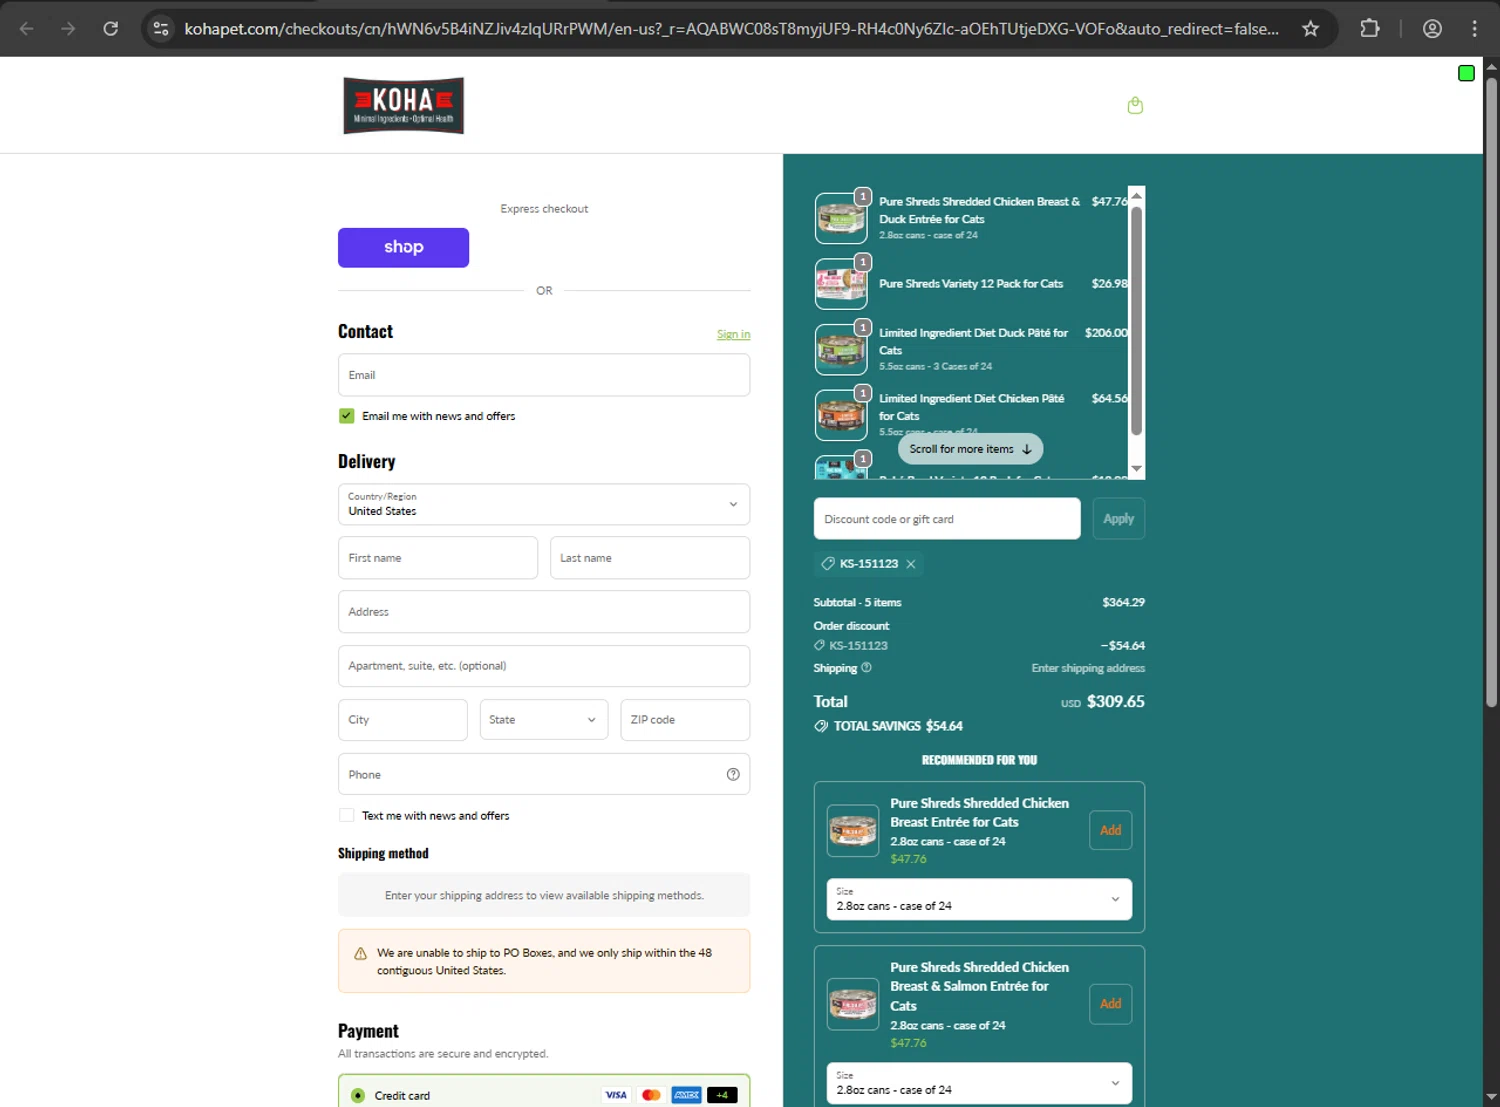Image resolution: width=1500 pixels, height=1107 pixels.
Task: Click the American Express card icon
Action: point(686,1095)
